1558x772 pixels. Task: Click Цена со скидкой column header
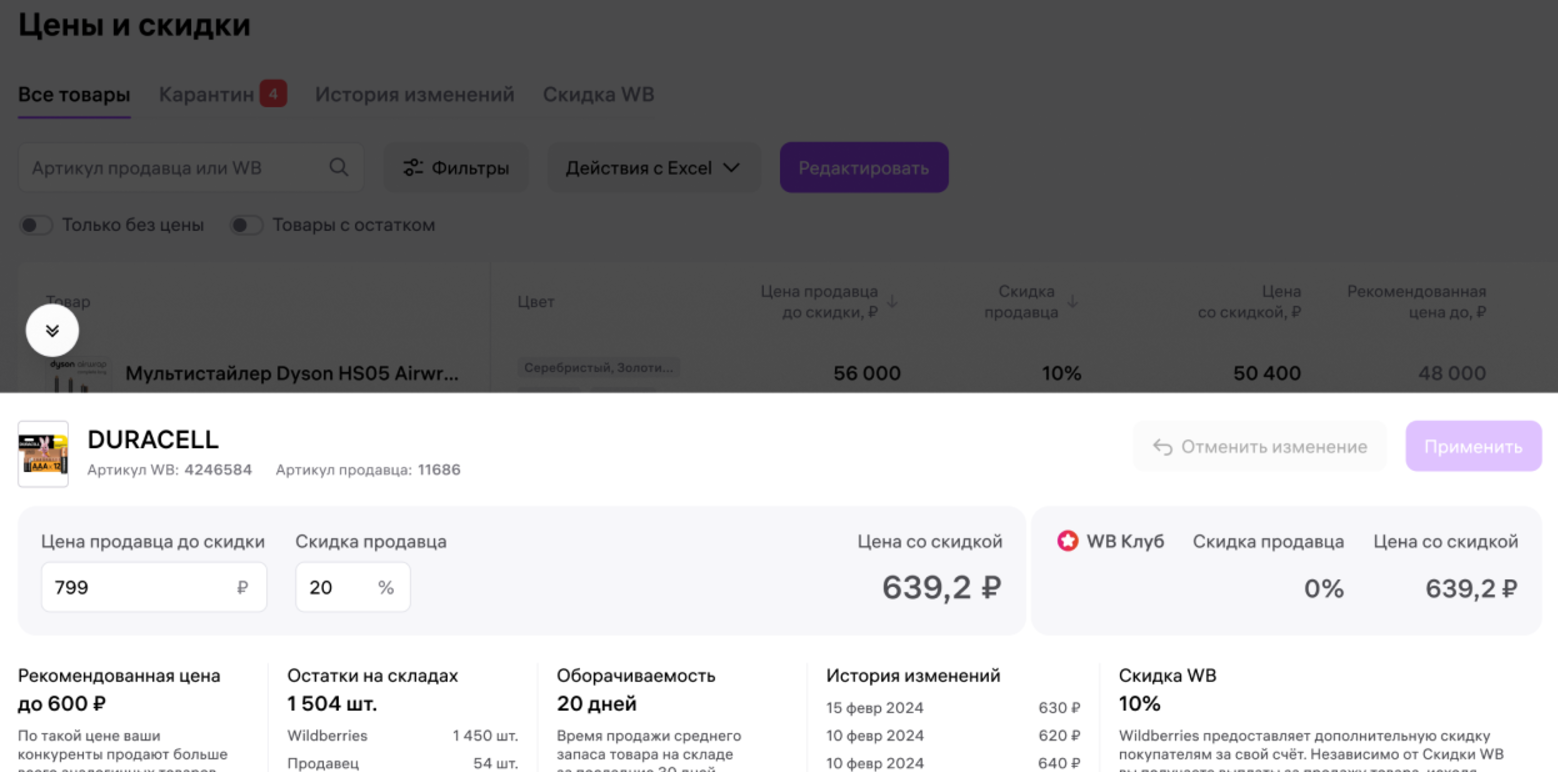point(1250,302)
